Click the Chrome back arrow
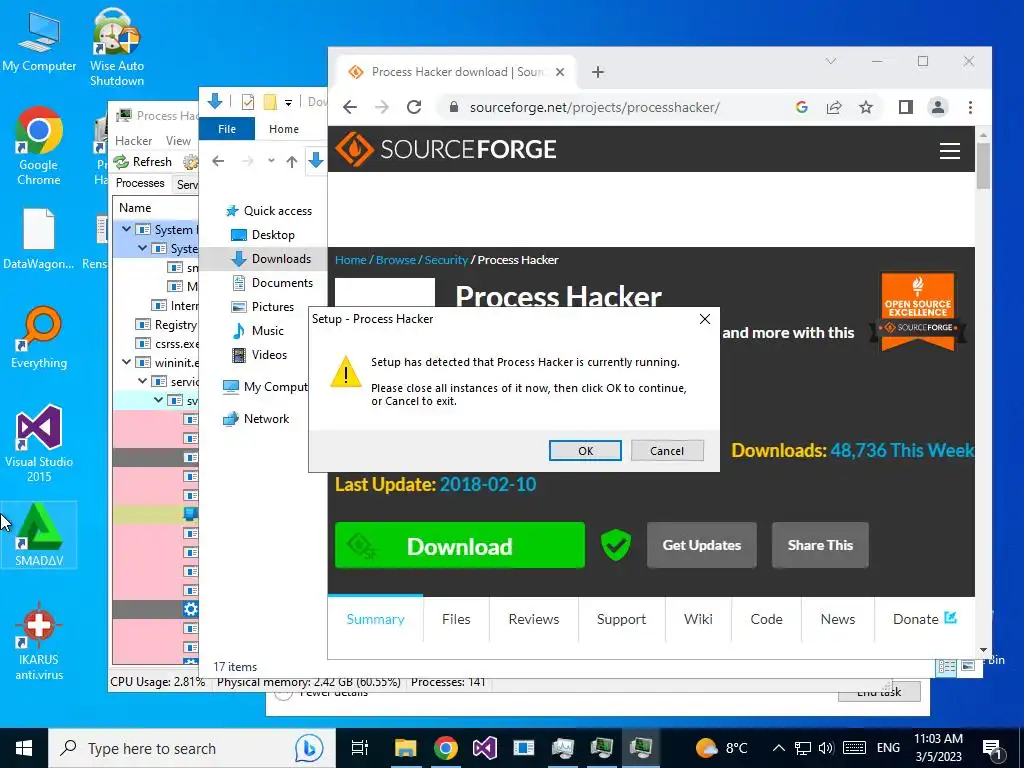Viewport: 1024px width, 768px height. point(350,107)
